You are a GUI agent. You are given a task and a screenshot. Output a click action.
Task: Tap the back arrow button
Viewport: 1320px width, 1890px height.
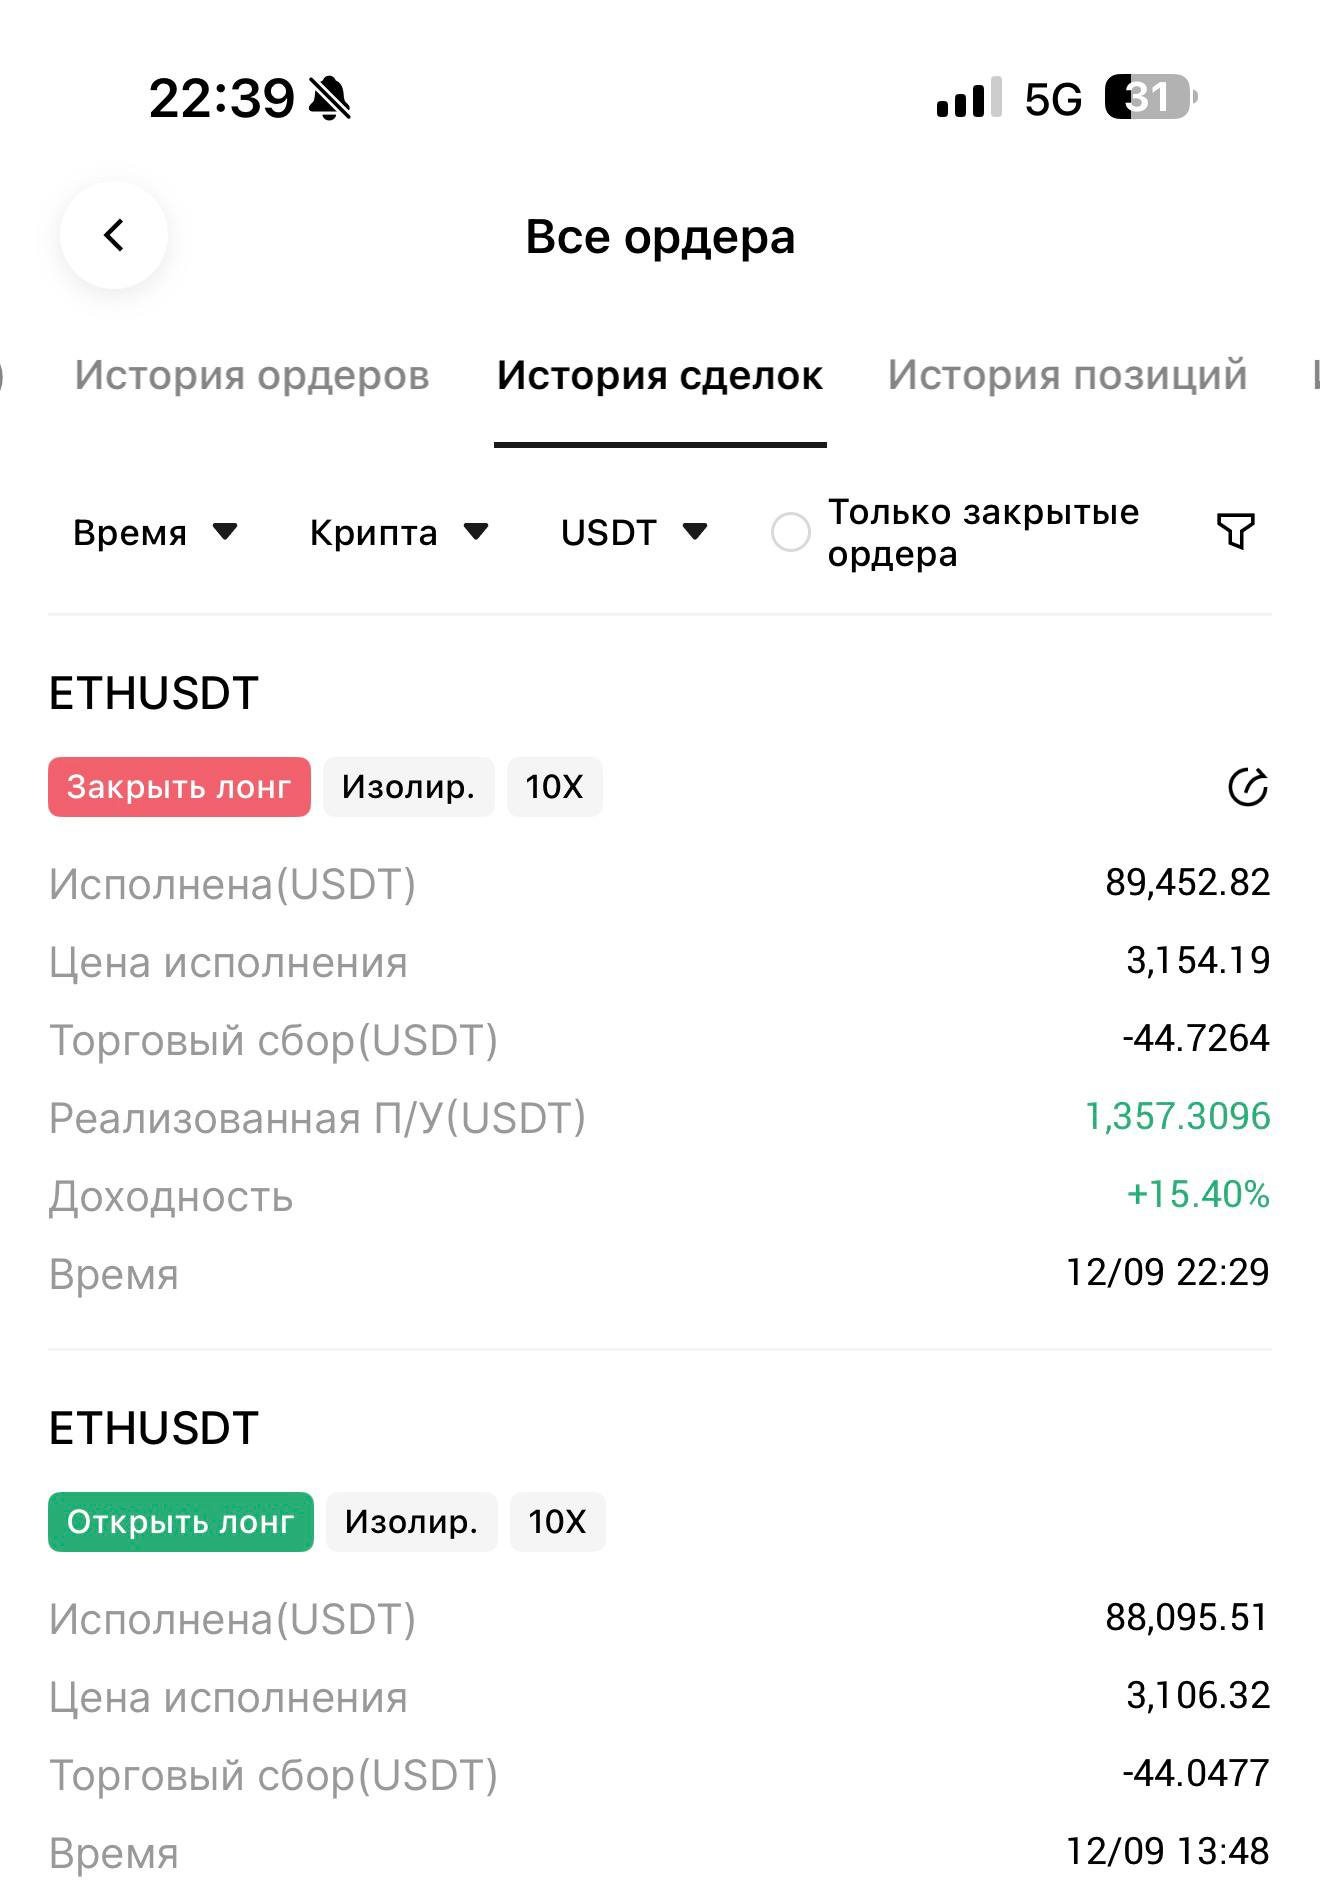click(114, 236)
